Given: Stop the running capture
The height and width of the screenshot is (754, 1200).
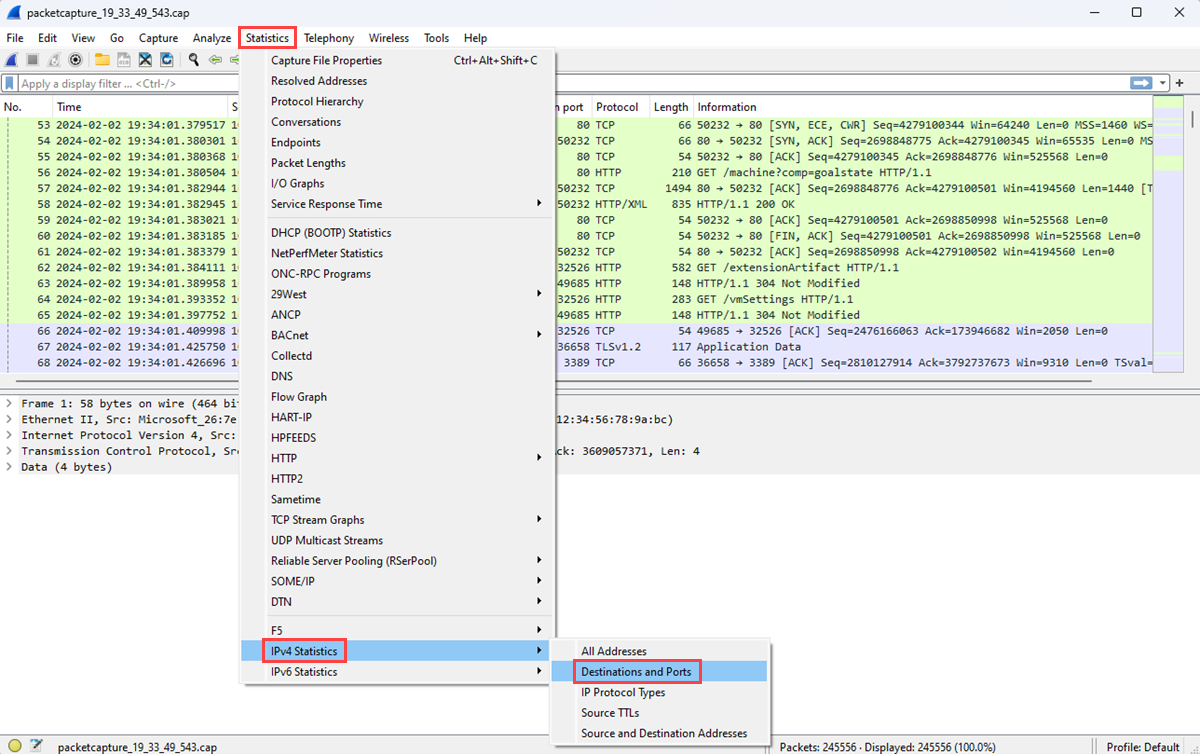Looking at the screenshot, I should [32, 59].
